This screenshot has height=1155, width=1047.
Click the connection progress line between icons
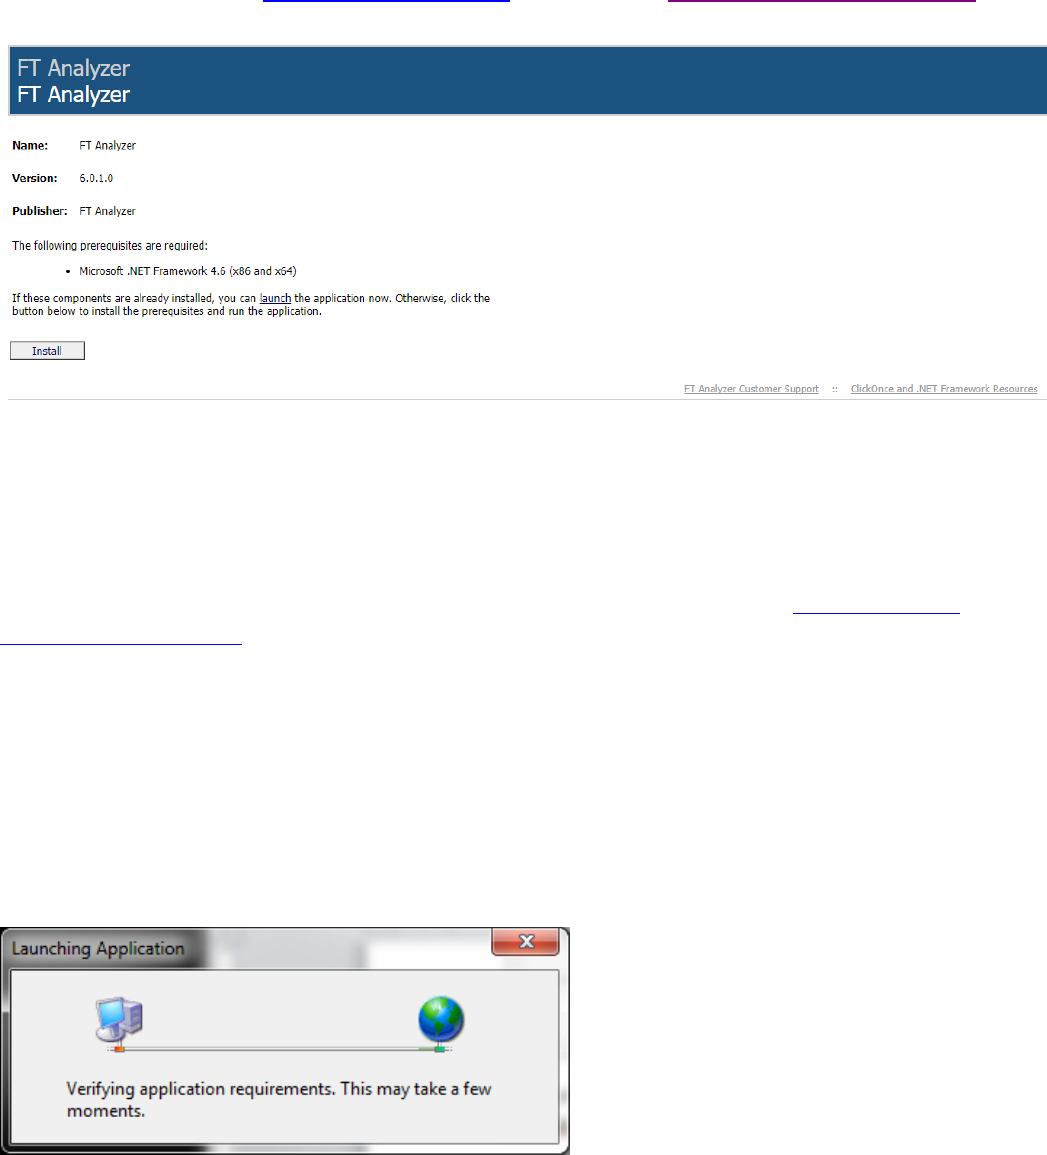coord(280,1048)
